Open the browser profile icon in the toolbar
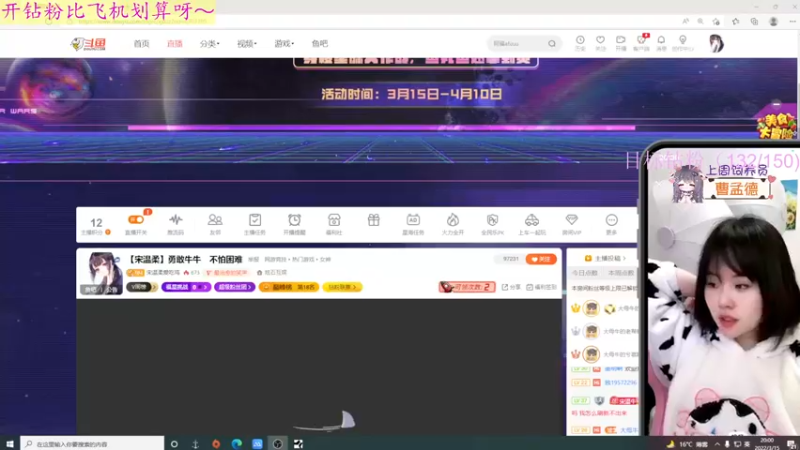Viewport: 800px width, 450px height. pos(773,21)
